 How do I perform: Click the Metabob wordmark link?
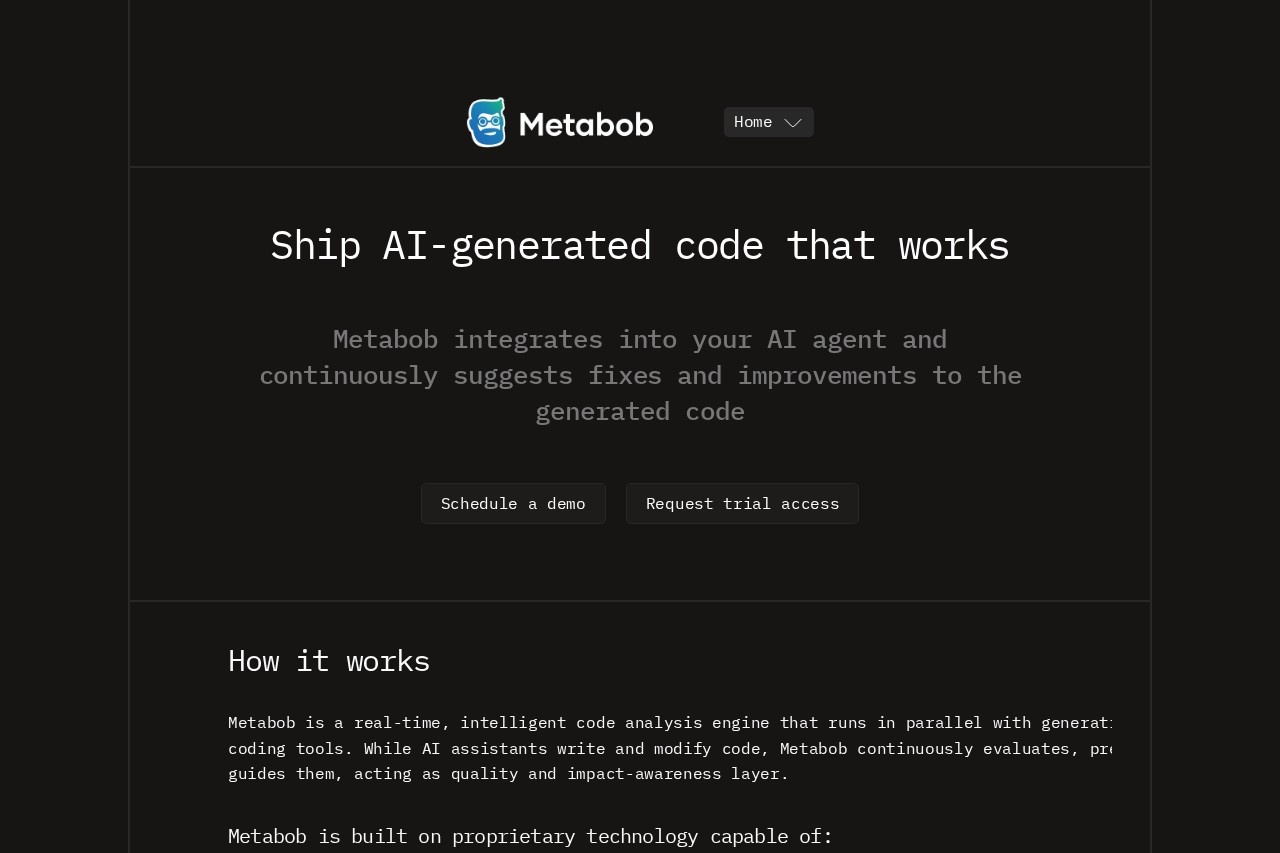click(x=585, y=124)
